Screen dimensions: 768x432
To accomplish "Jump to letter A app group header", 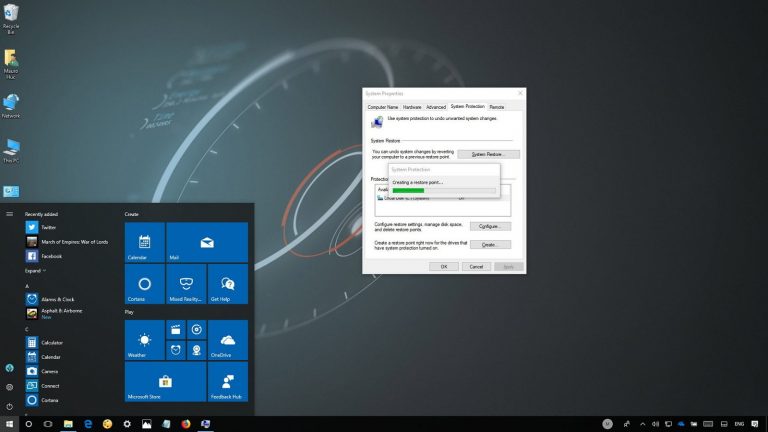I will (x=27, y=286).
